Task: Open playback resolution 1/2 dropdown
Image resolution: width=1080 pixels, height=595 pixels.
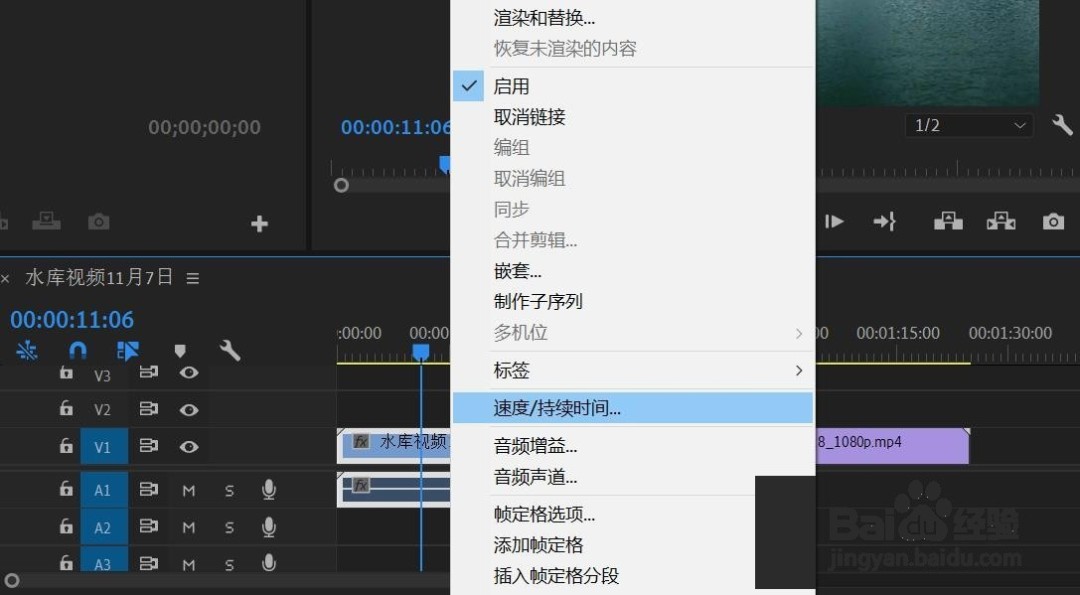Action: pos(968,125)
